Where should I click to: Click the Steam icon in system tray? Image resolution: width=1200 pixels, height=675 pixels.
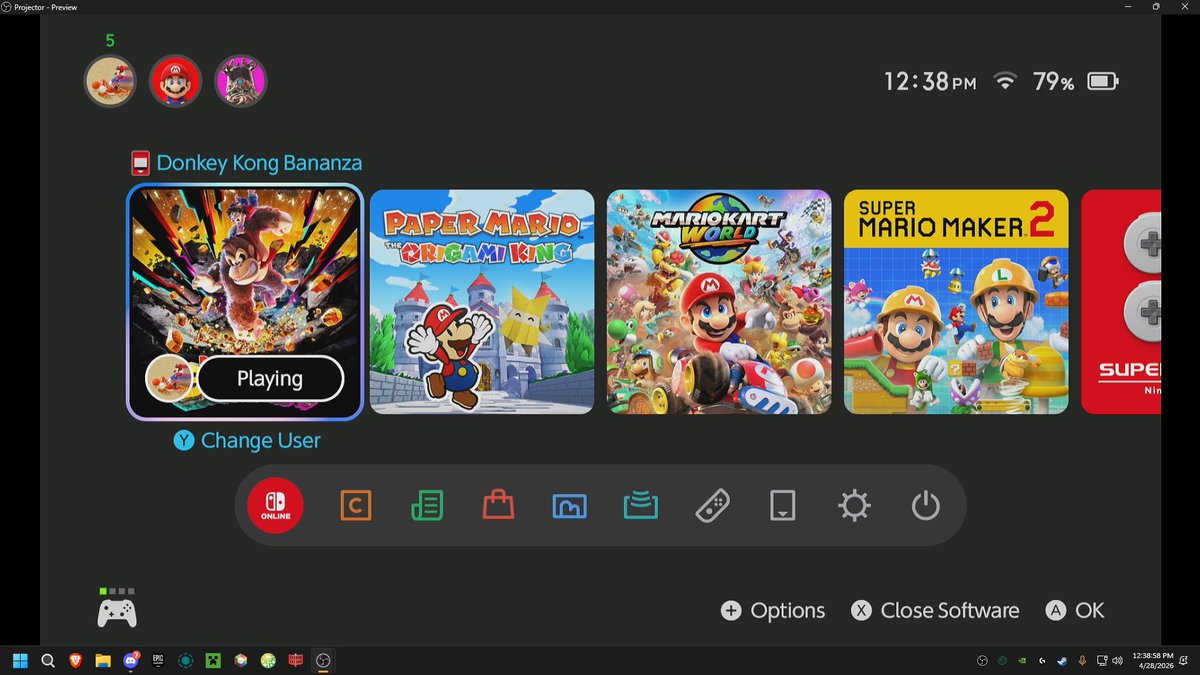[x=1062, y=661]
